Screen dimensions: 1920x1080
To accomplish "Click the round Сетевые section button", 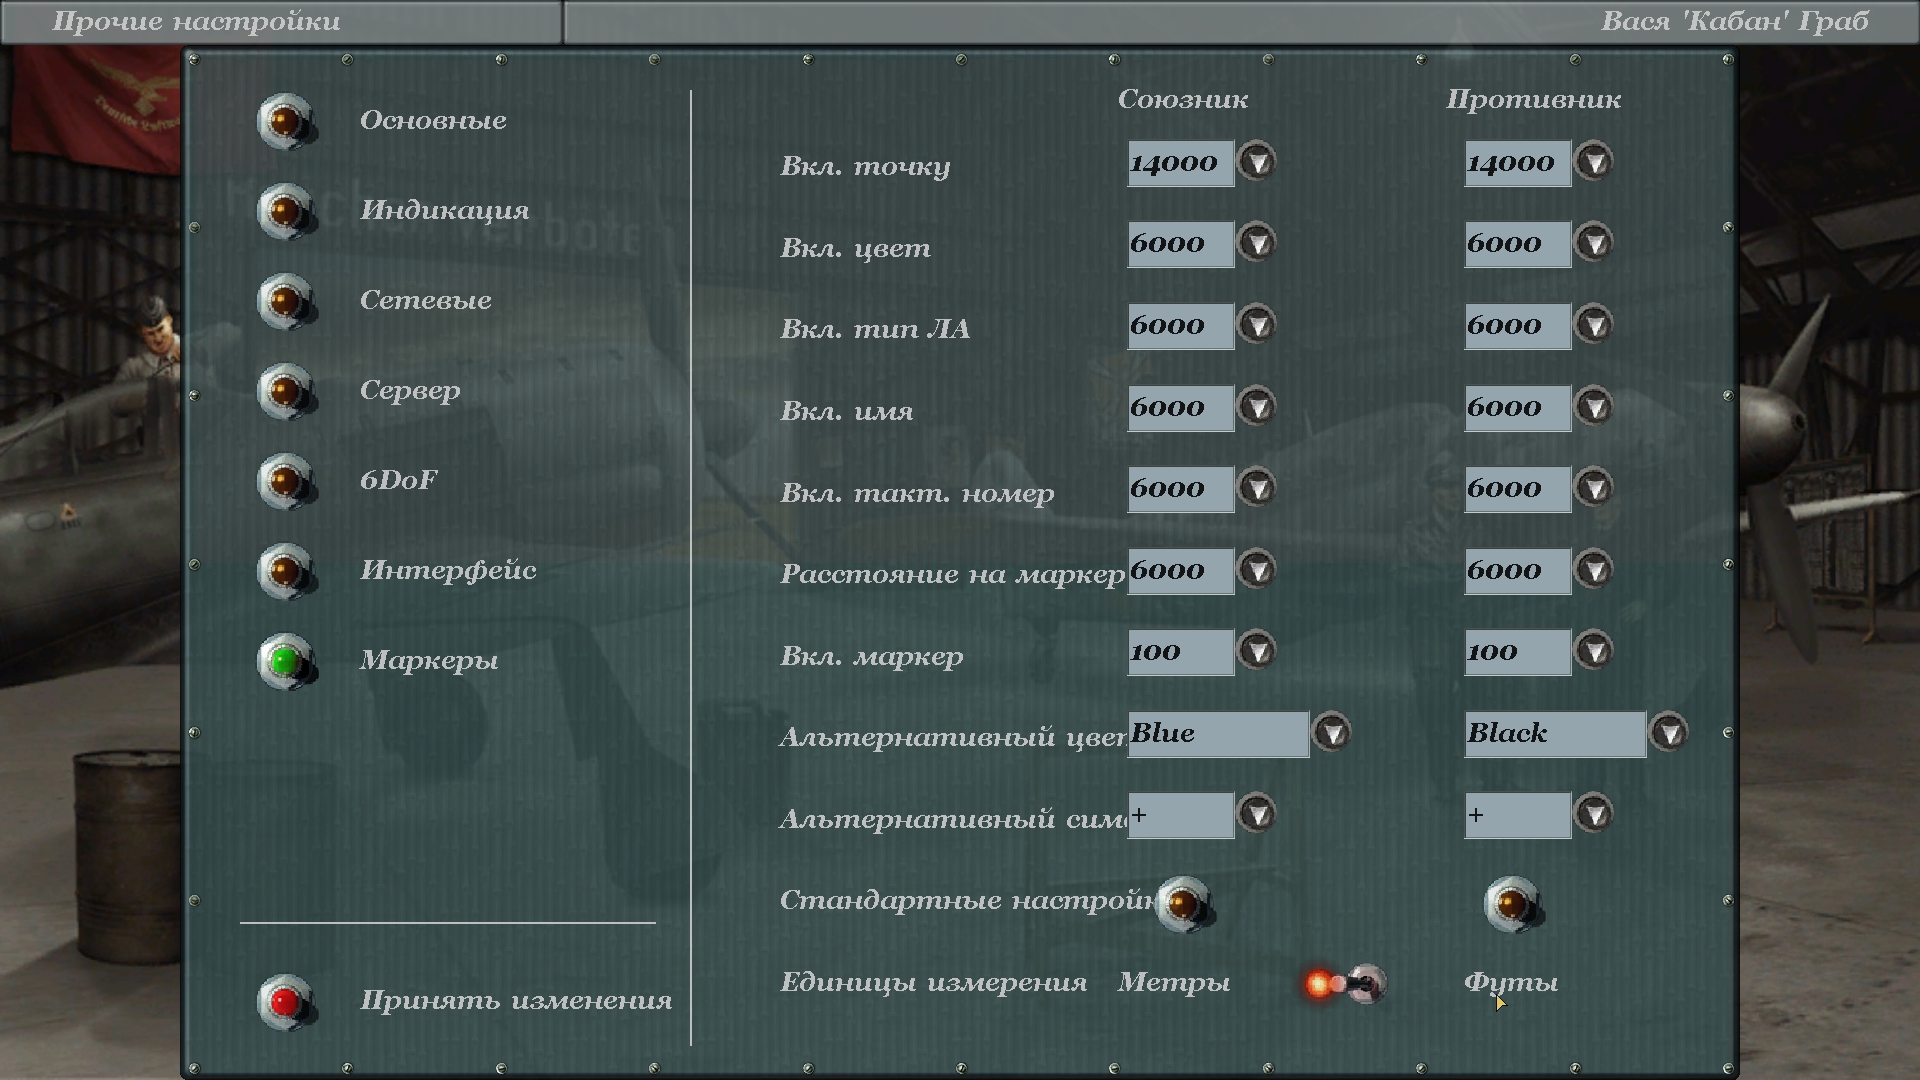I will tap(285, 301).
